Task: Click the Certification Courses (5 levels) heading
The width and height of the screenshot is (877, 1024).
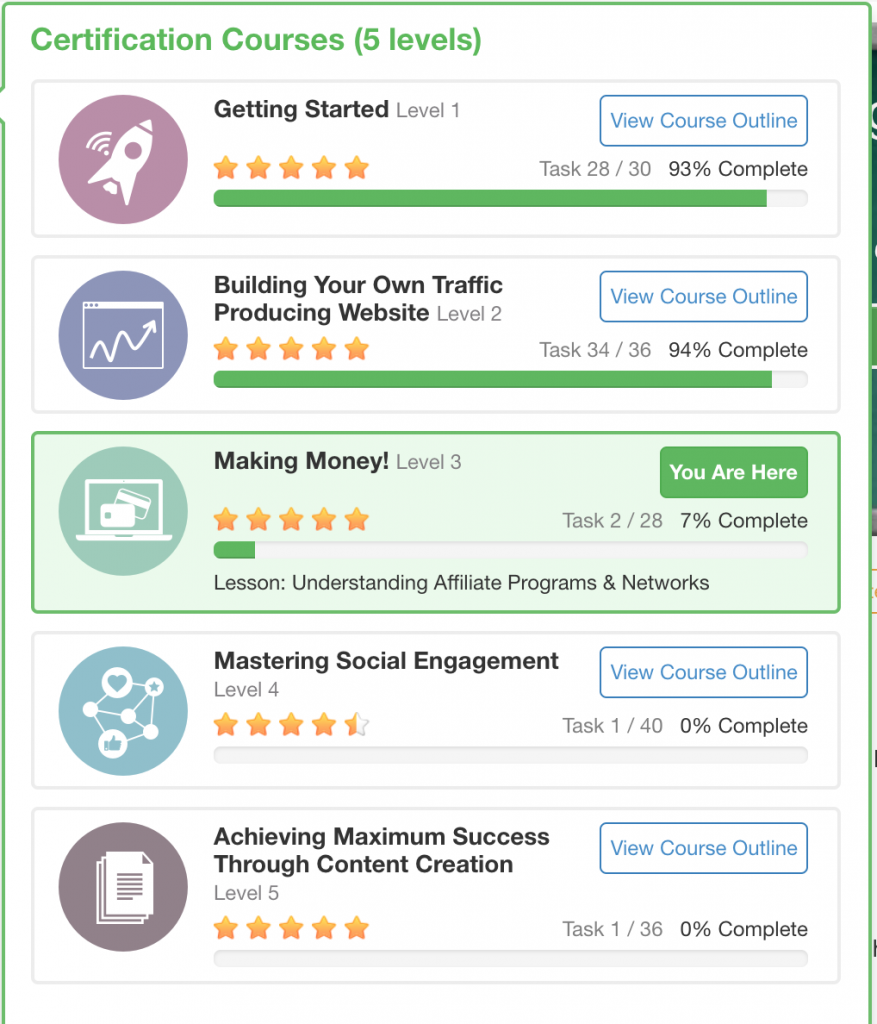Action: 256,41
